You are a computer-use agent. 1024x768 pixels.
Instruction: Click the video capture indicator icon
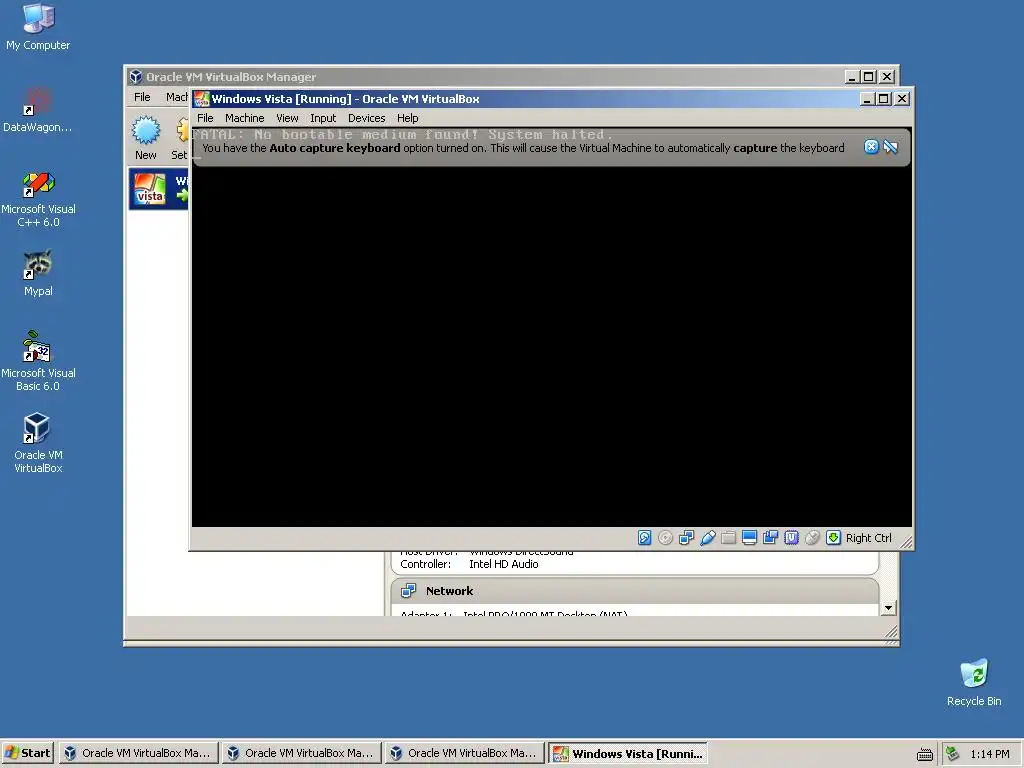coord(770,537)
